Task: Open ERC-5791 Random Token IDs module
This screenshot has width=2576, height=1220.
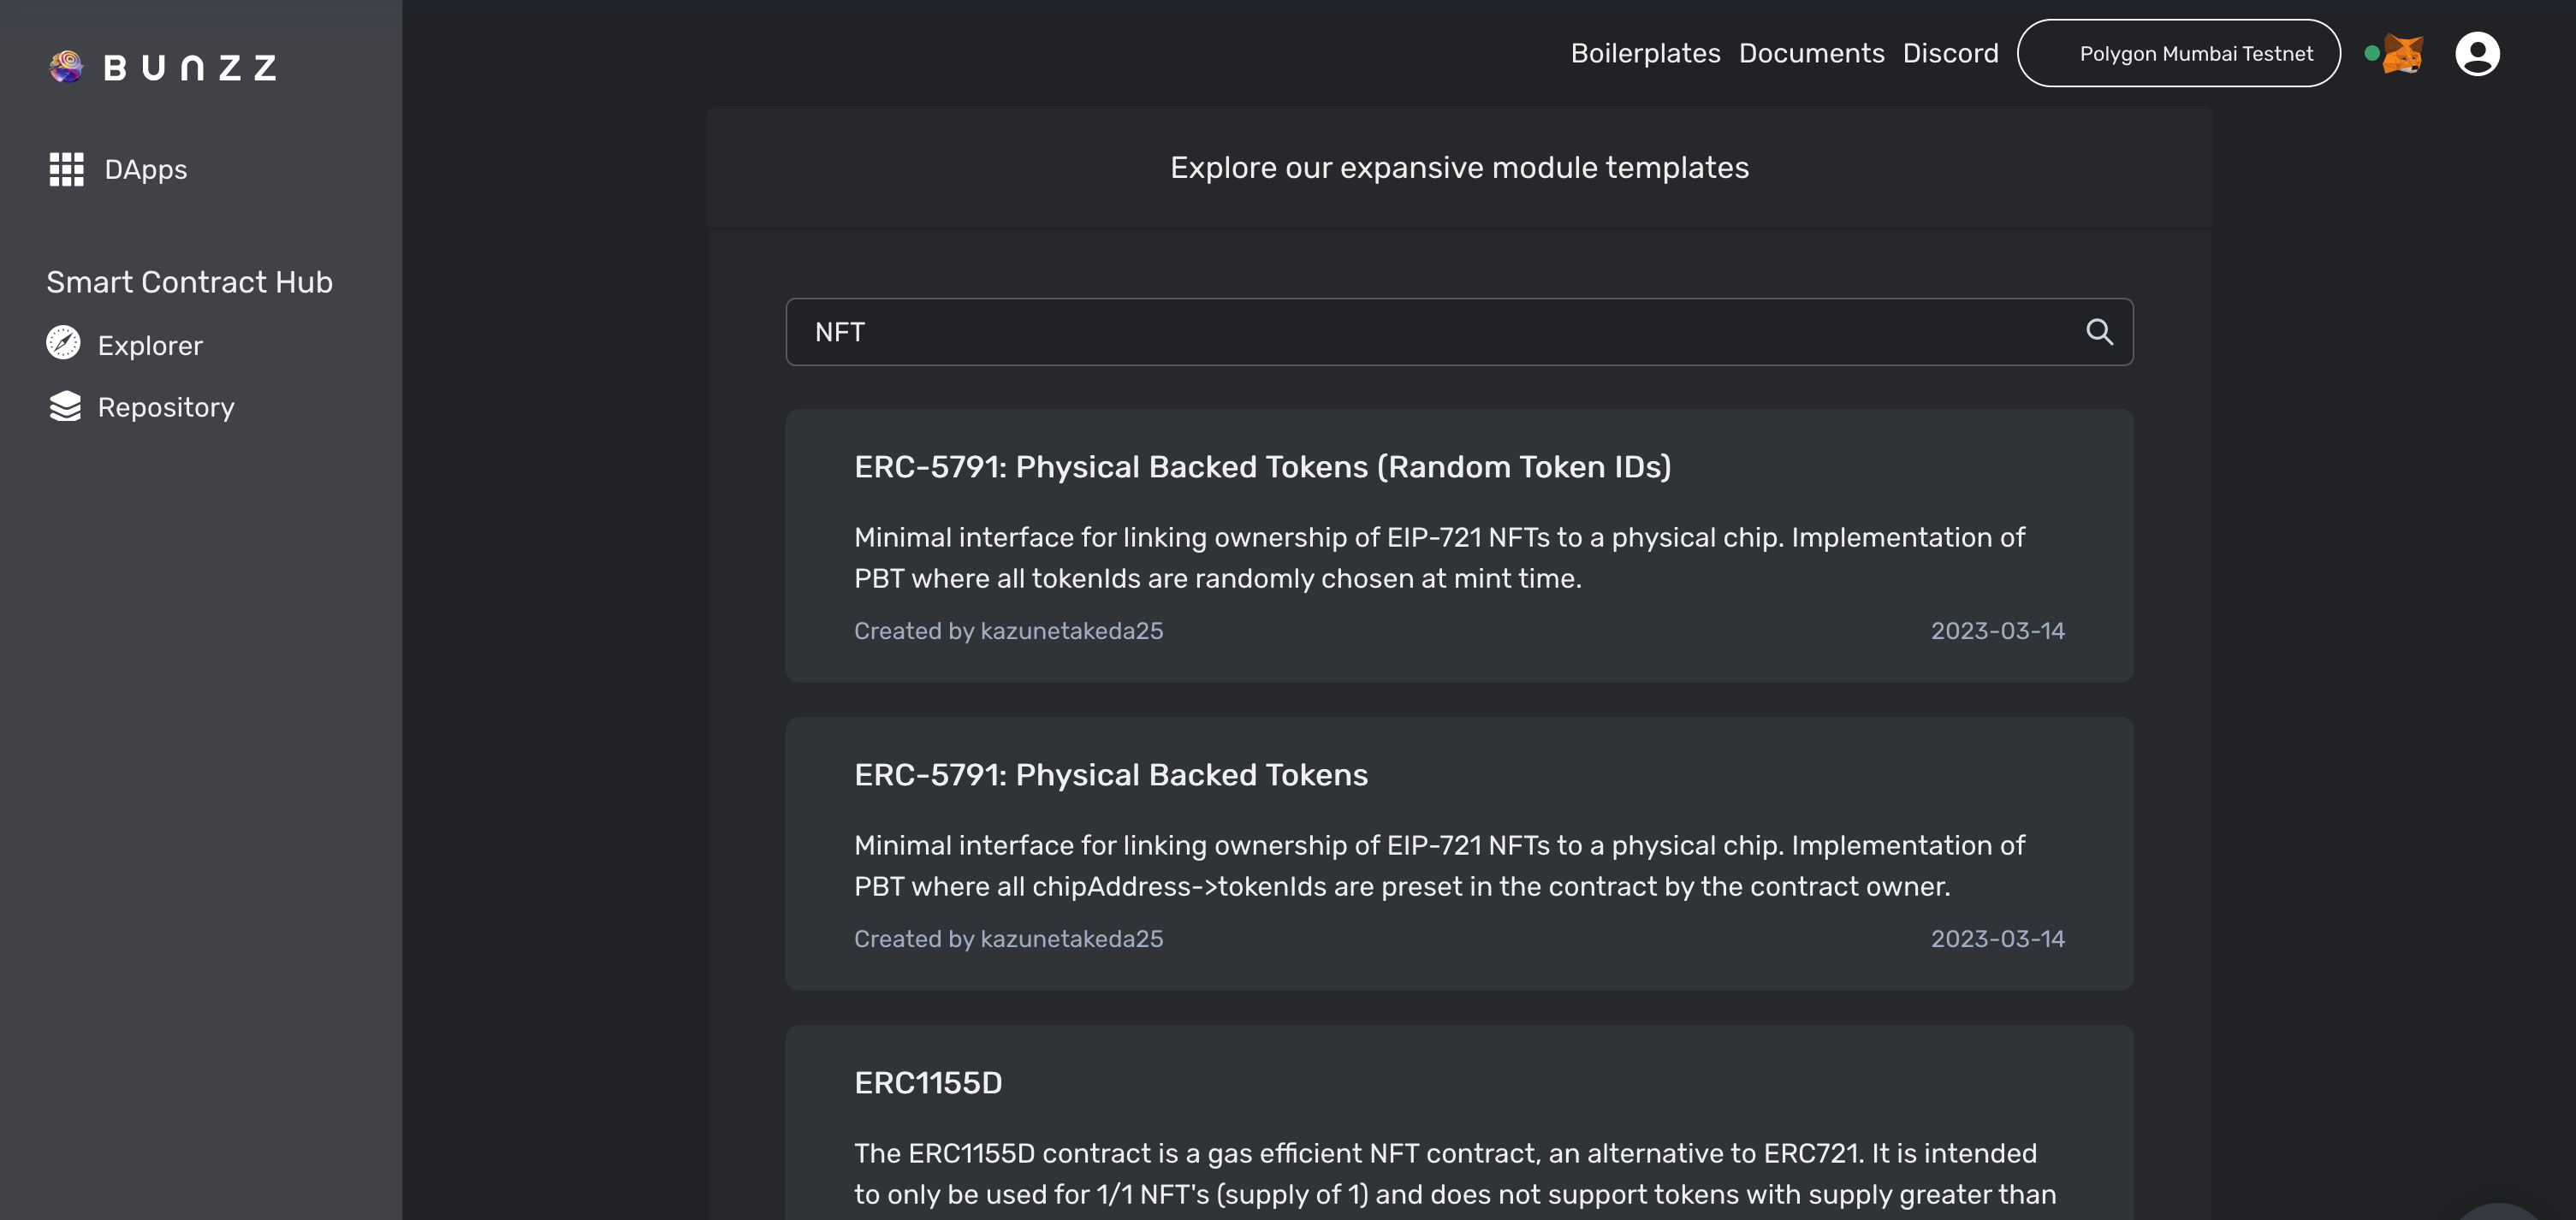Action: pyautogui.click(x=1262, y=467)
